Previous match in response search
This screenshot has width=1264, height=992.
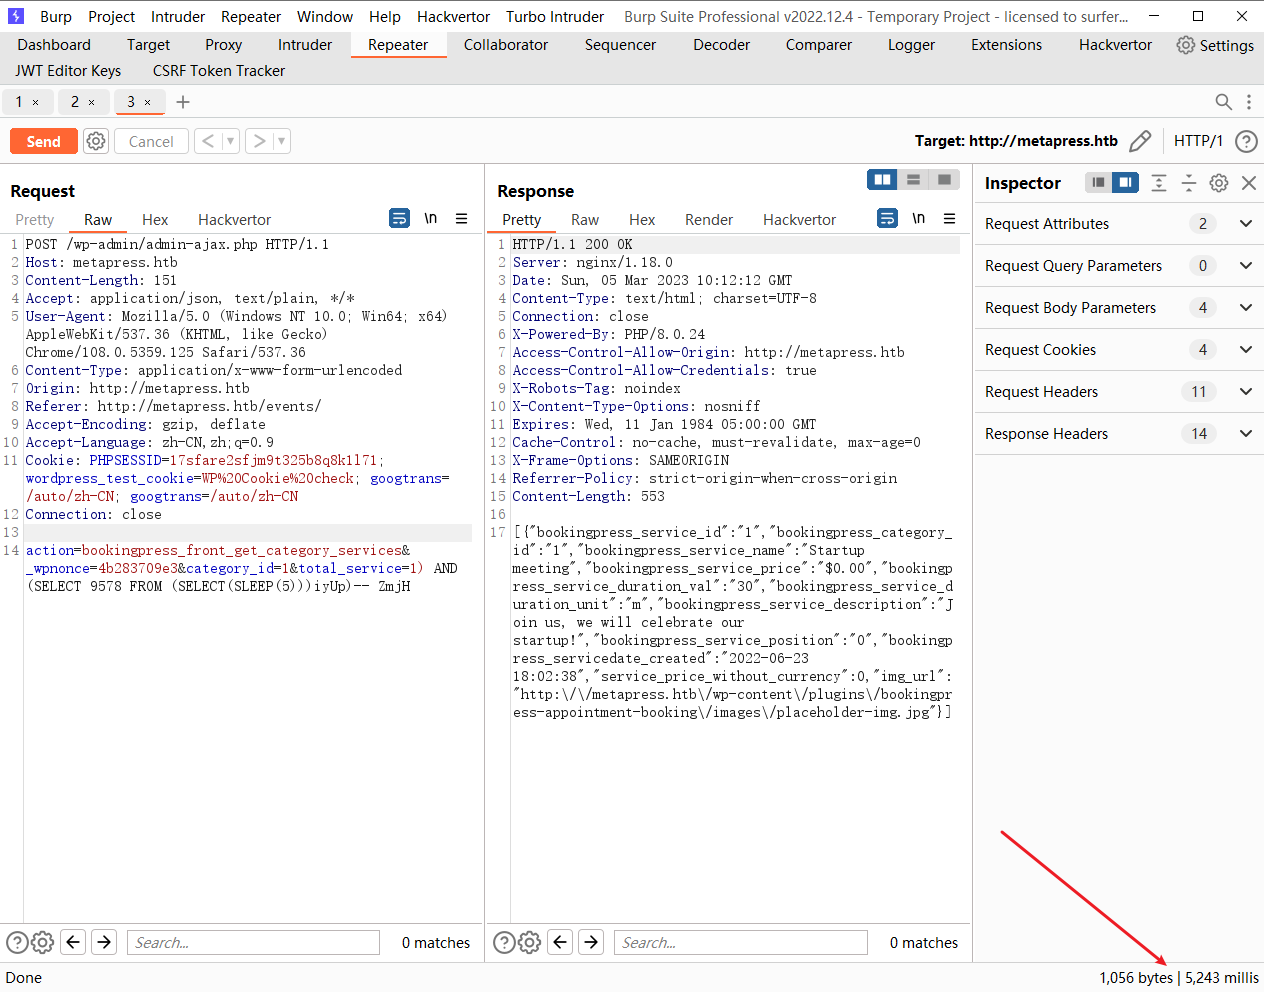tap(561, 942)
